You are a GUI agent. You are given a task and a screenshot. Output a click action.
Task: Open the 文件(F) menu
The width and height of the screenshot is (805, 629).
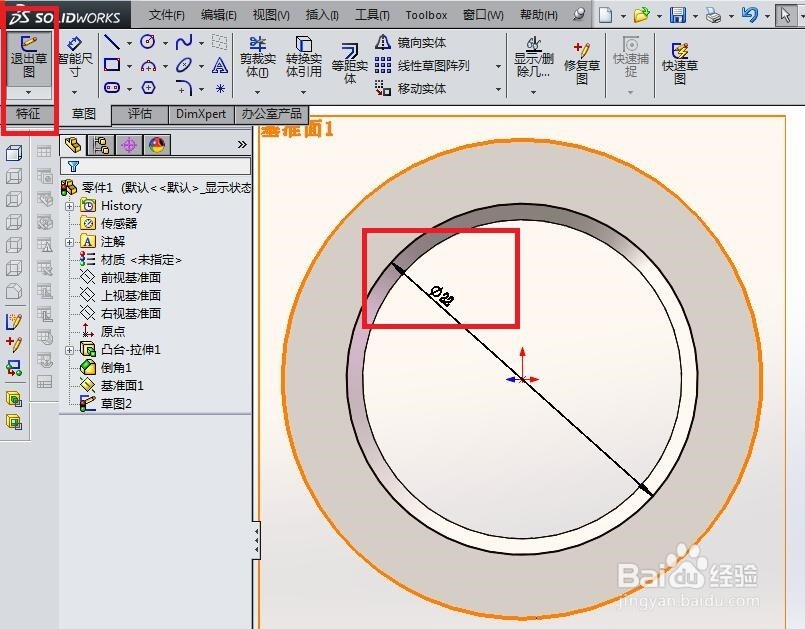167,15
